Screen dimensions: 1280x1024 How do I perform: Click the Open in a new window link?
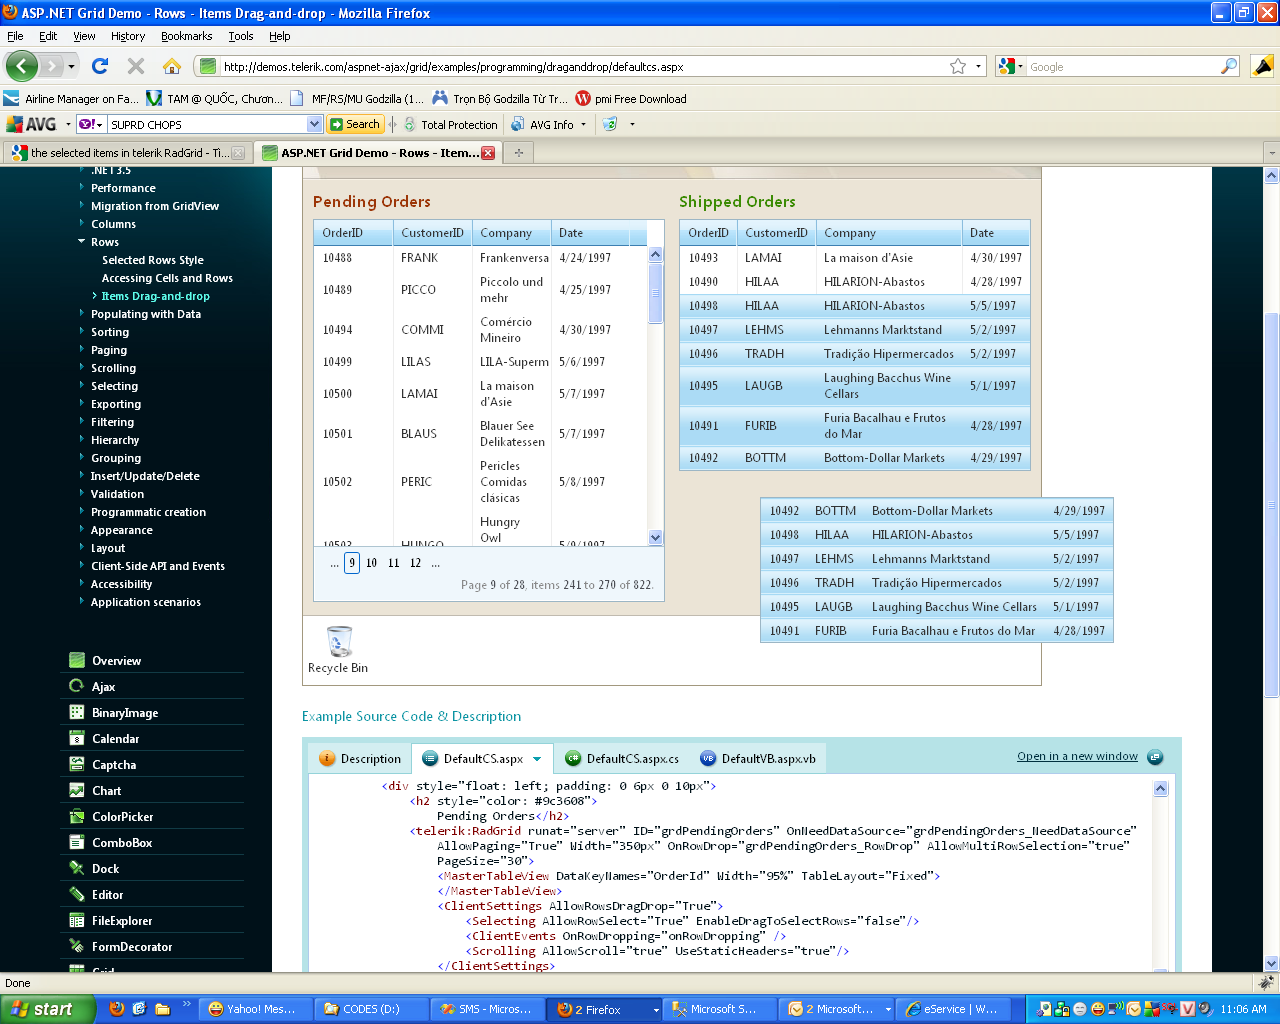[x=1077, y=756]
